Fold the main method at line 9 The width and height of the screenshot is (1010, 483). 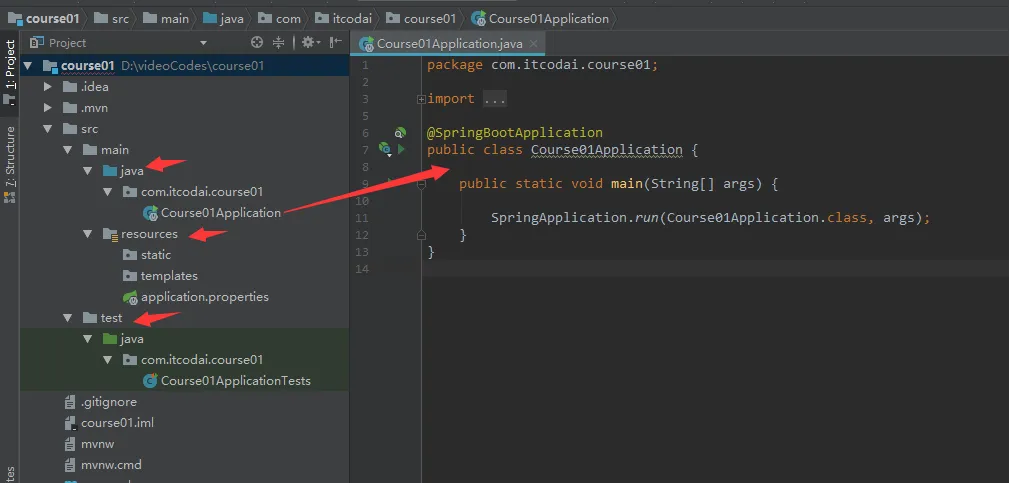pos(421,184)
